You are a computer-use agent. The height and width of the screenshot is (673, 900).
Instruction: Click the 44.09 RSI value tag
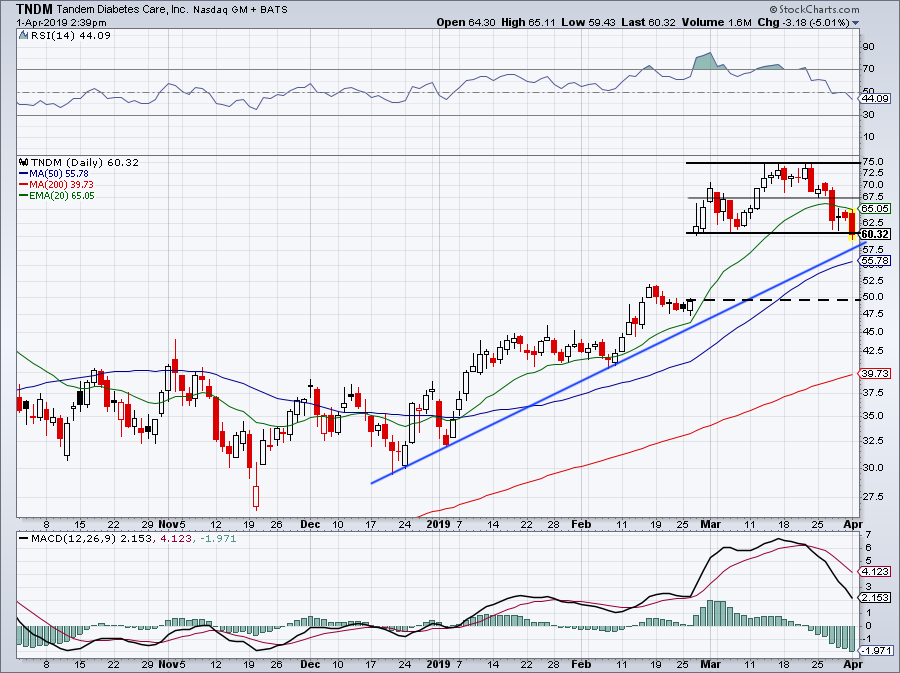coord(874,99)
